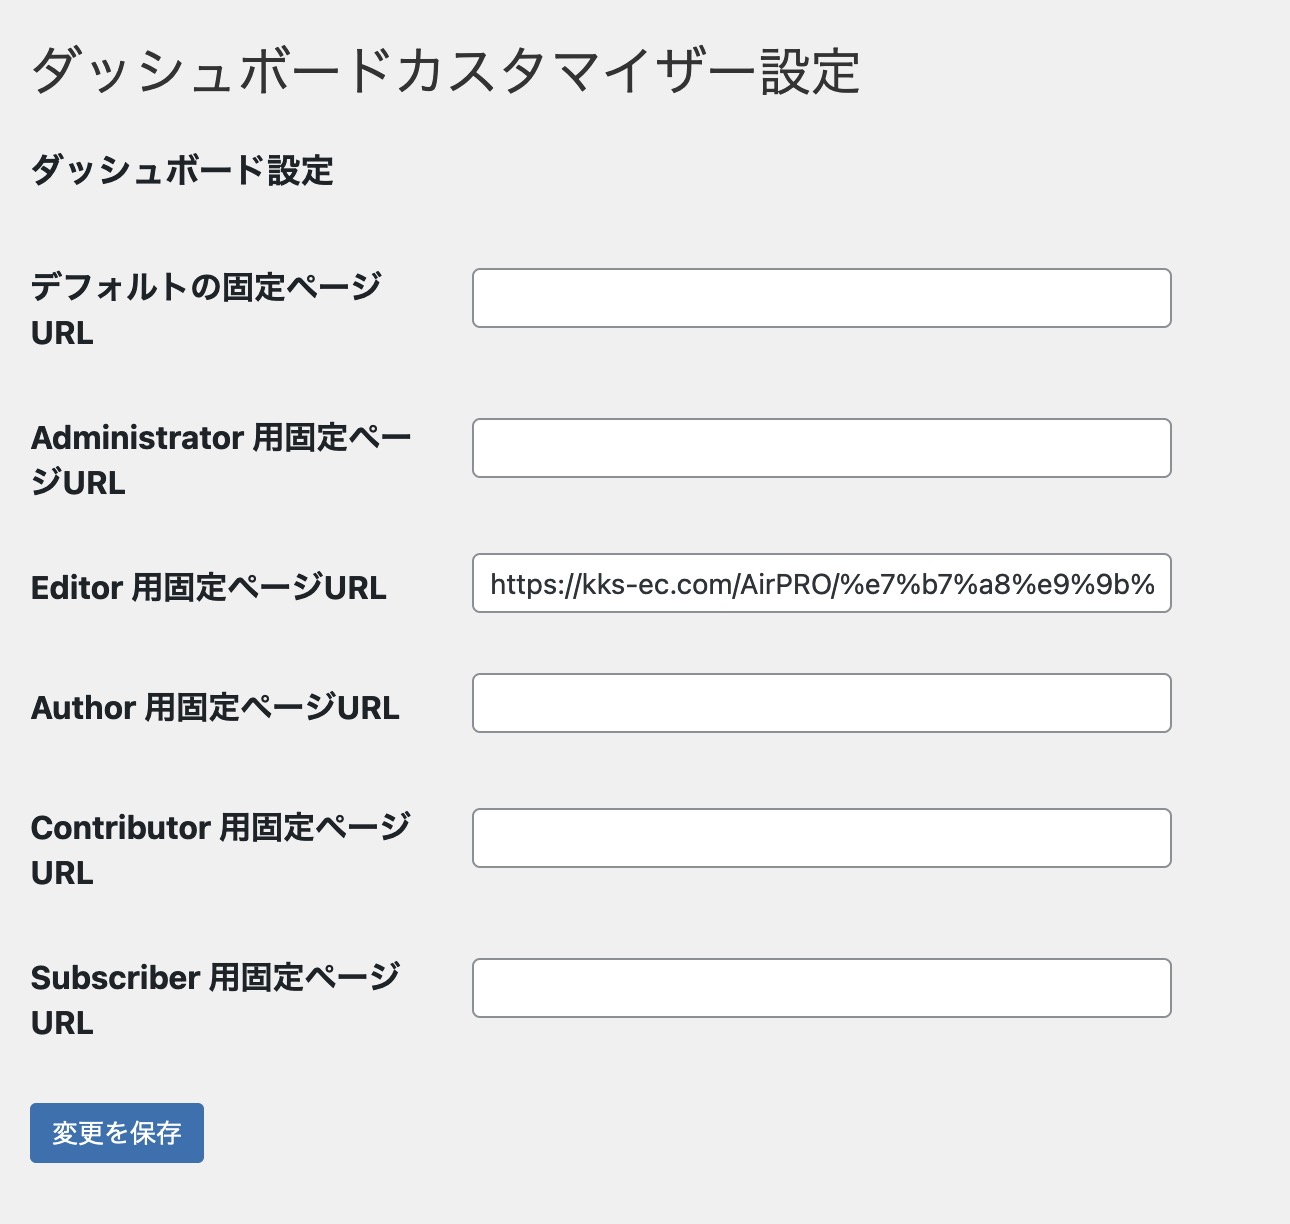Image resolution: width=1290 pixels, height=1224 pixels.
Task: Focus the Contributor 用固定ページ URL field
Action: pyautogui.click(x=821, y=838)
